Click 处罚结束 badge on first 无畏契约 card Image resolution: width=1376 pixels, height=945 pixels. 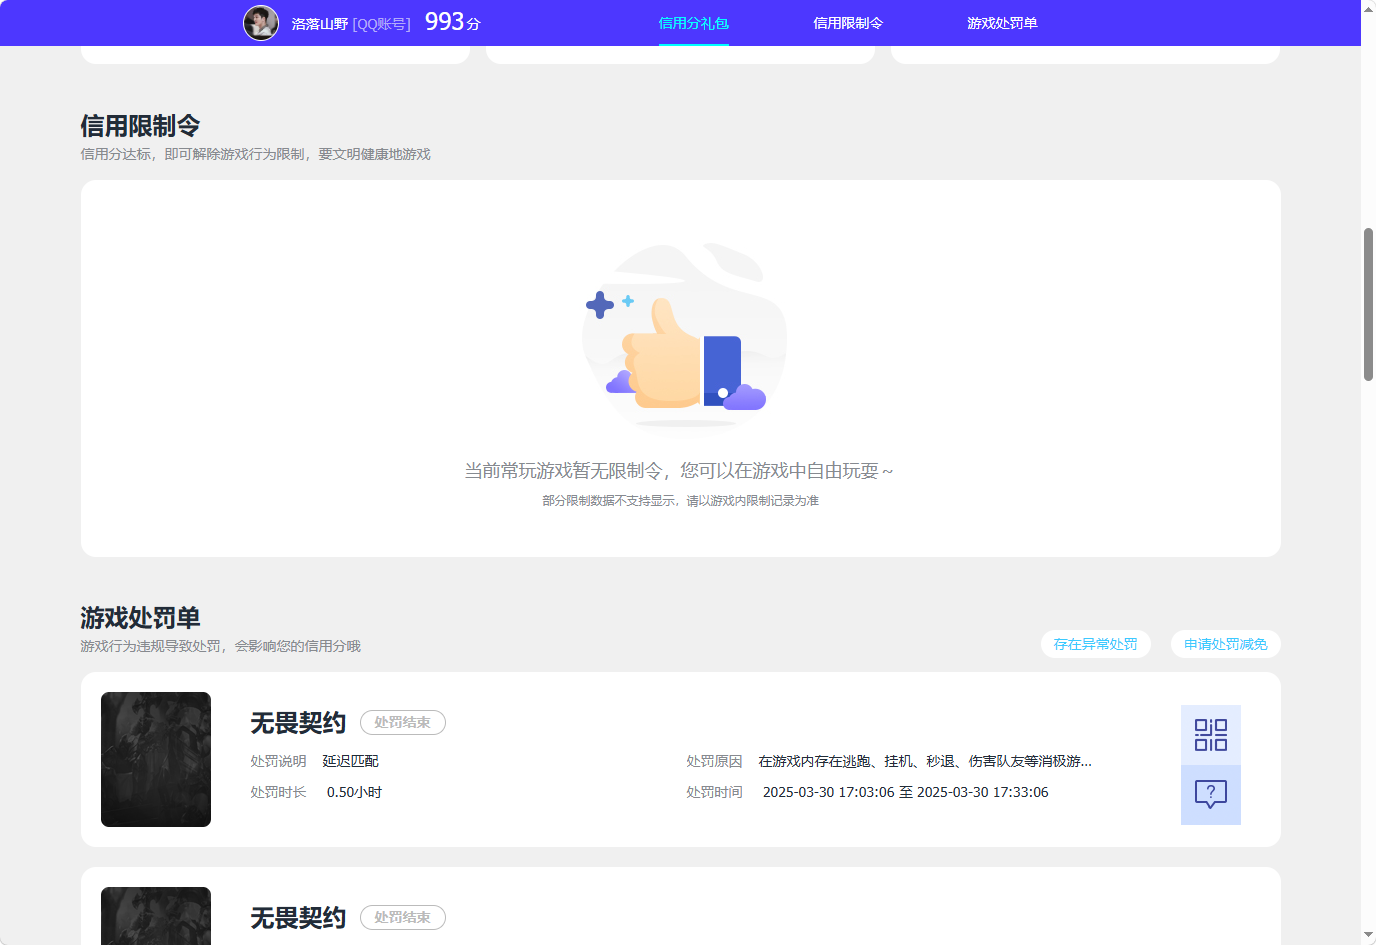tap(403, 722)
